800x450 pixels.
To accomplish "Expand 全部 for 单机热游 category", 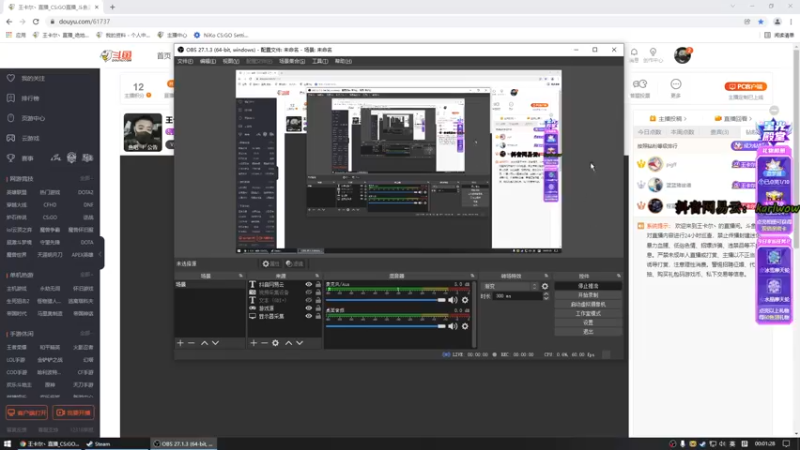I will coord(86,275).
